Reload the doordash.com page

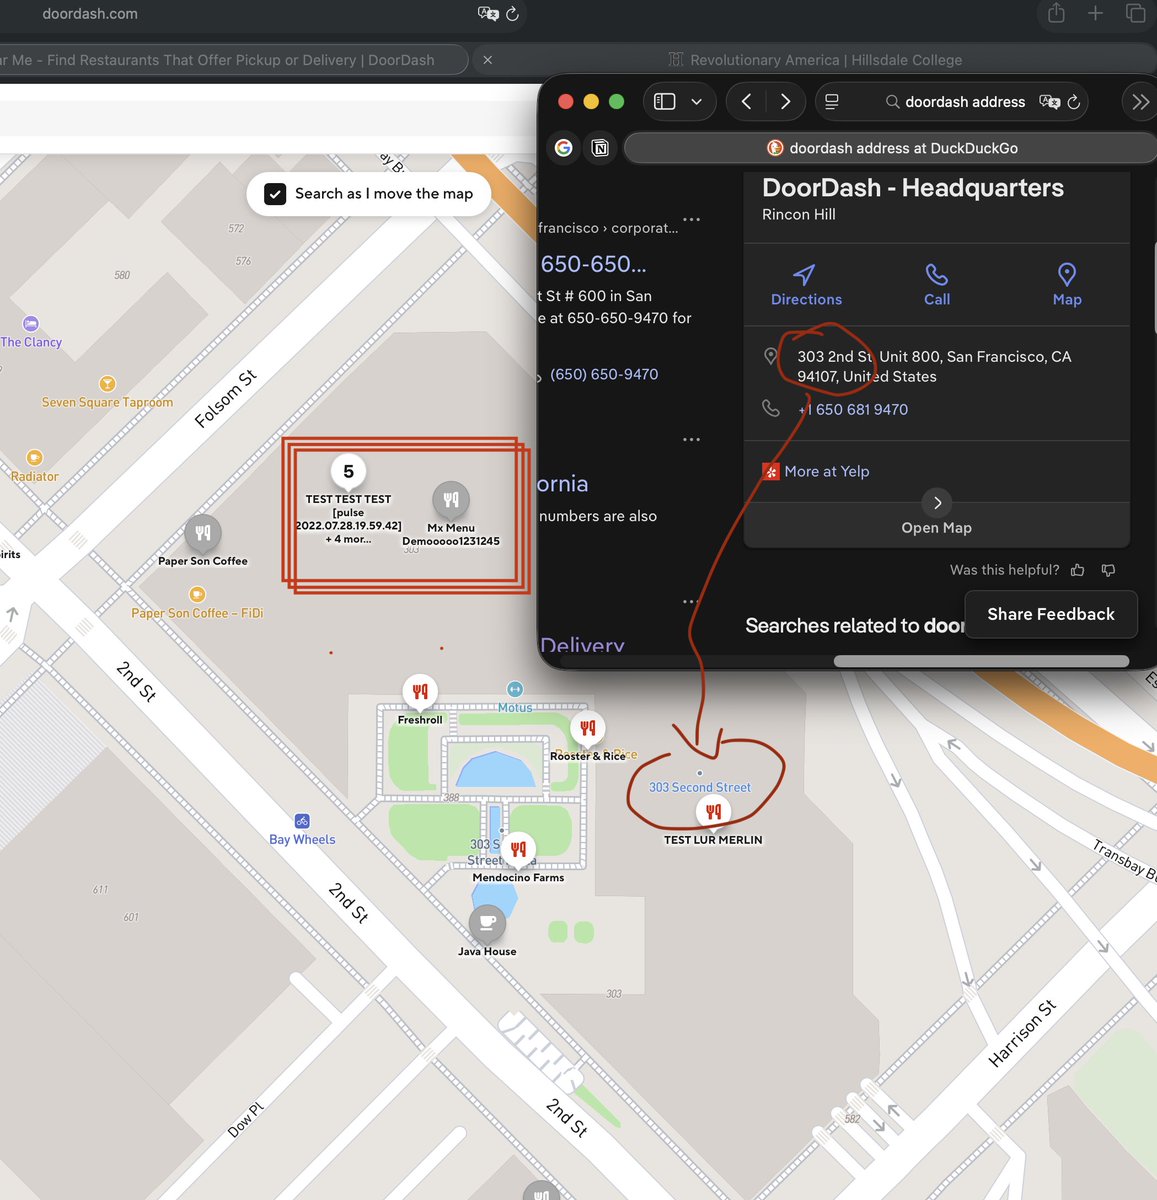(x=512, y=14)
